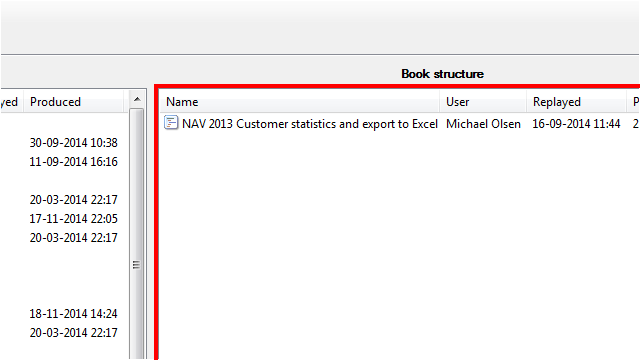This screenshot has width=640, height=360.
Task: Select the row produced 30-09-2014 10:38
Action: point(73,143)
